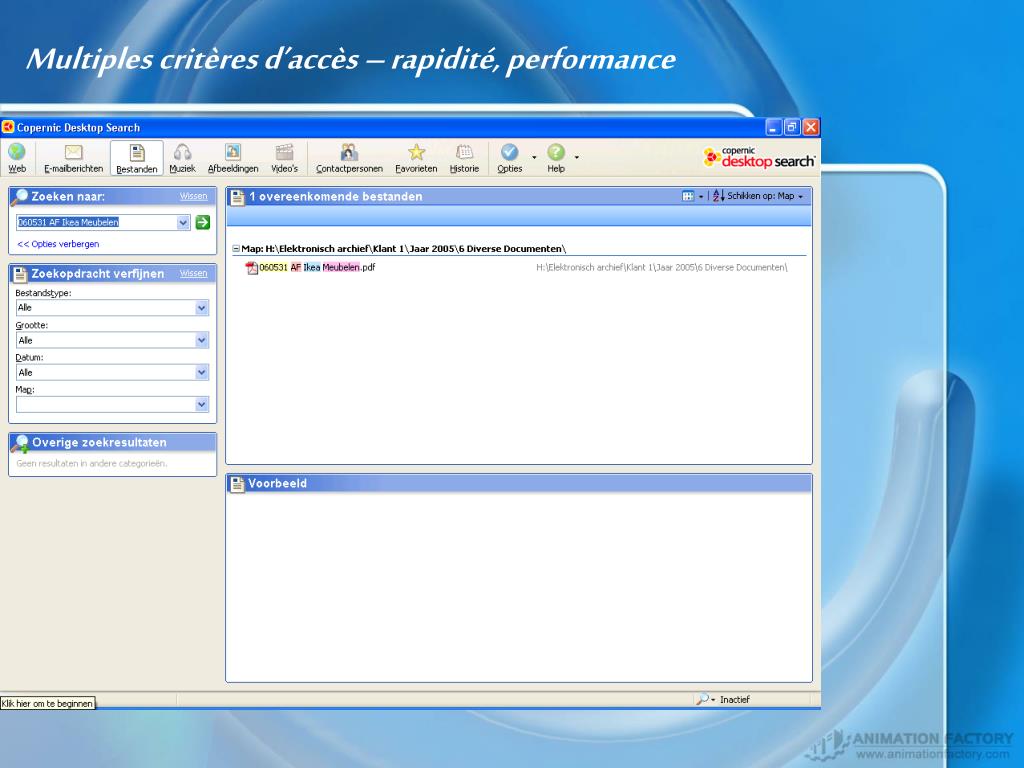Viewport: 1024px width, 768px height.
Task: Click the PDF icon of the result file
Action: click(251, 268)
